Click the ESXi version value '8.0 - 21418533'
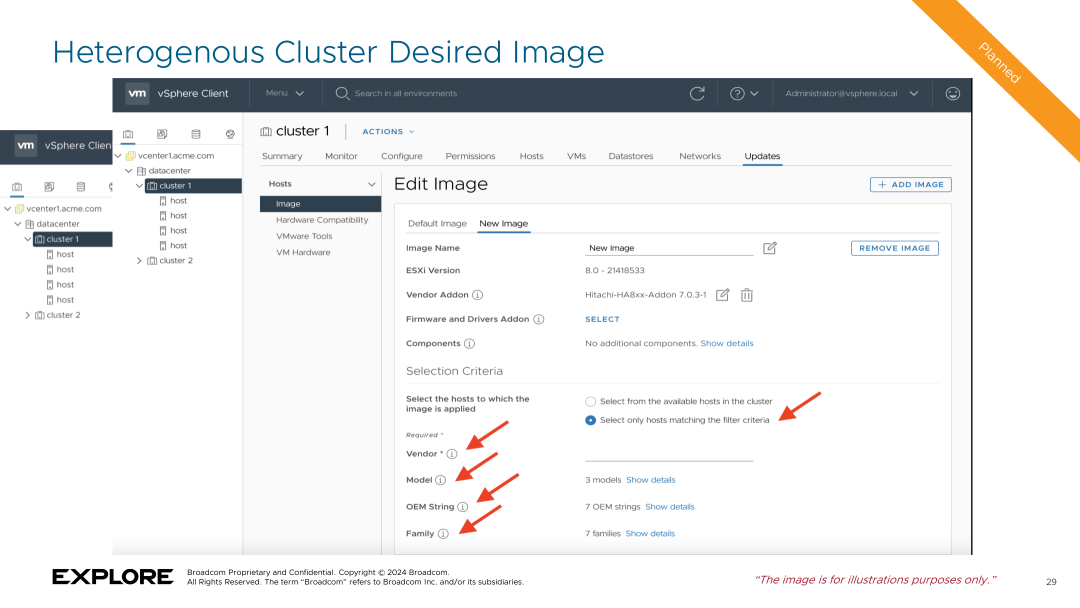The image size is (1080, 608). coord(615,271)
